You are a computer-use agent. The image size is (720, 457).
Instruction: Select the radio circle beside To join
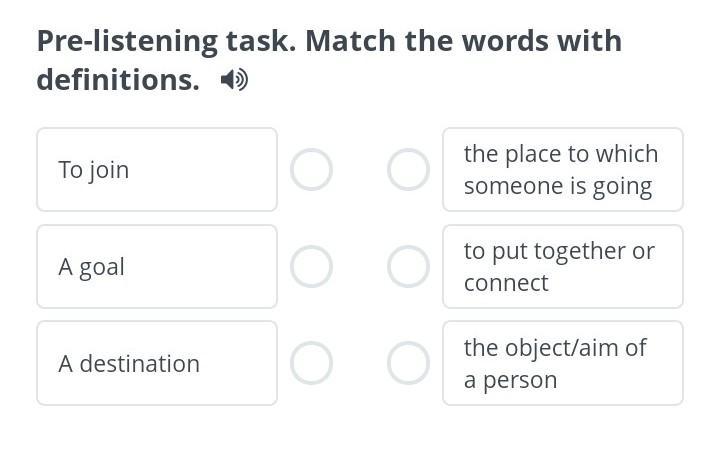(x=311, y=170)
